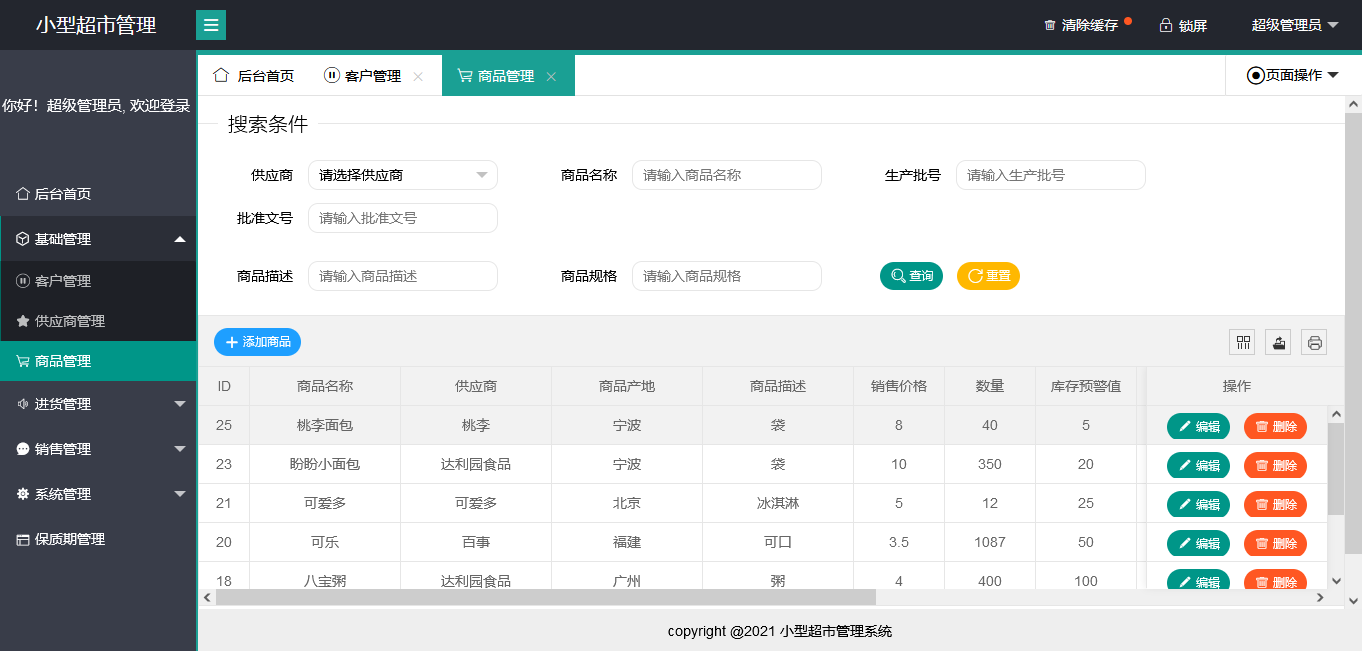1362x651 pixels.
Task: Expand the 超级管理员 user menu
Action: [1294, 25]
